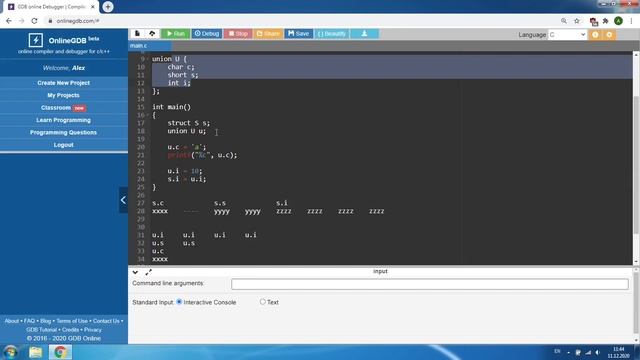Close the GDB online Debugger tab
Viewport: 640px width, 360px height.
93,7
